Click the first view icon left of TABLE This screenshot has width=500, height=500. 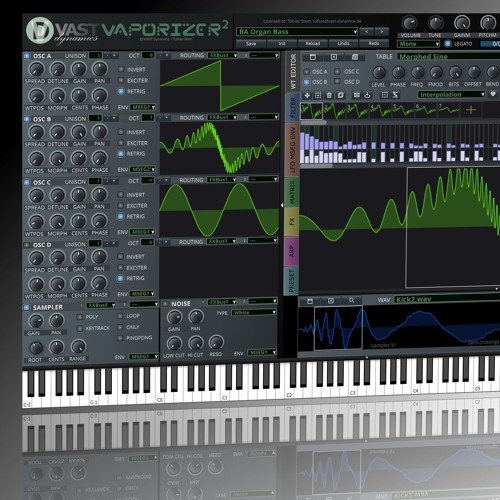[x=313, y=57]
